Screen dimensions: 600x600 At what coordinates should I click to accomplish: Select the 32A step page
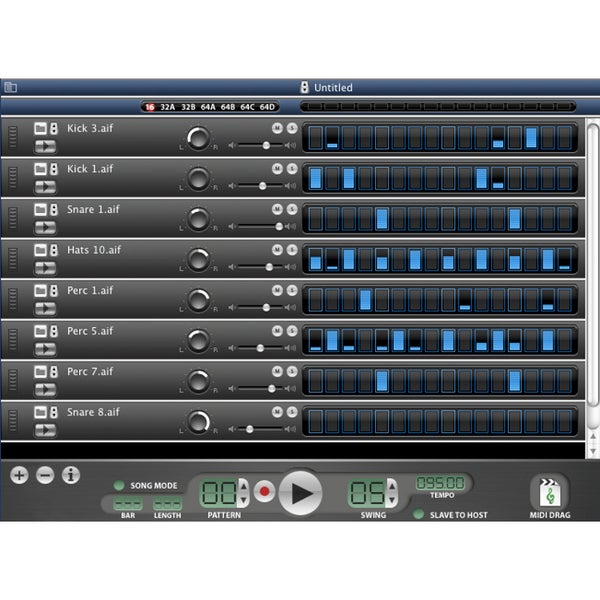(168, 107)
